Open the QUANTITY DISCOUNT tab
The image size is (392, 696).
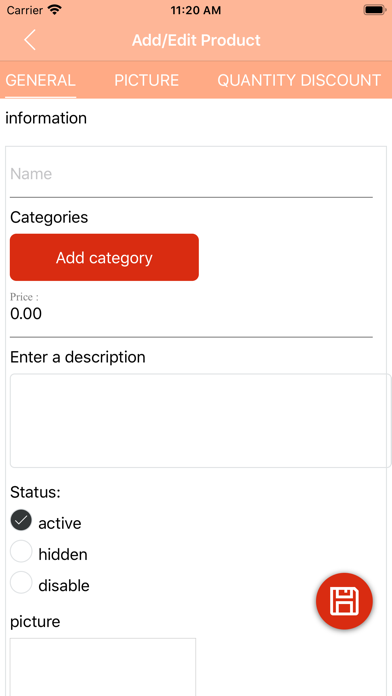point(299,80)
